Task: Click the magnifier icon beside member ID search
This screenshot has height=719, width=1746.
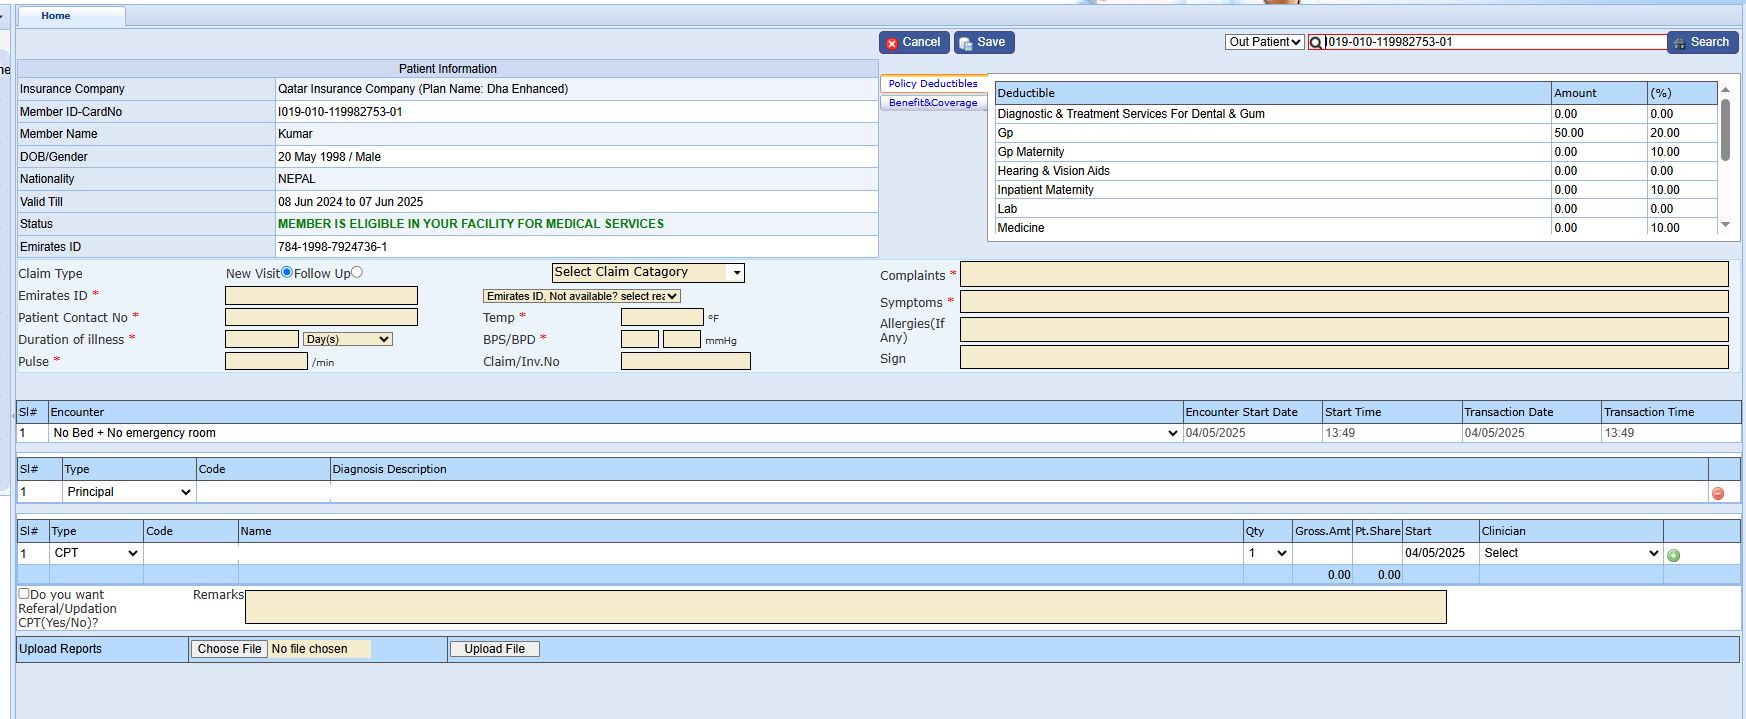Action: coord(1316,42)
